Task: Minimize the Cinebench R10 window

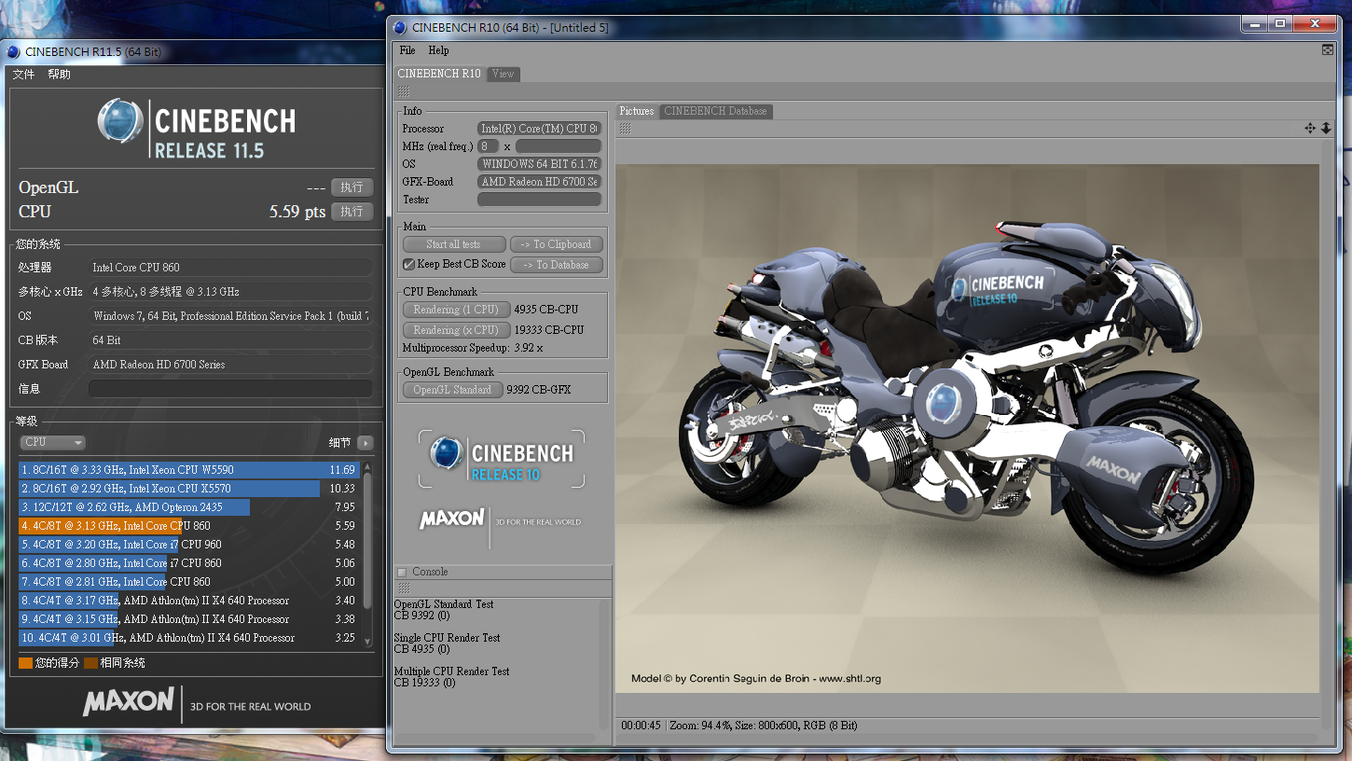Action: pyautogui.click(x=1254, y=24)
